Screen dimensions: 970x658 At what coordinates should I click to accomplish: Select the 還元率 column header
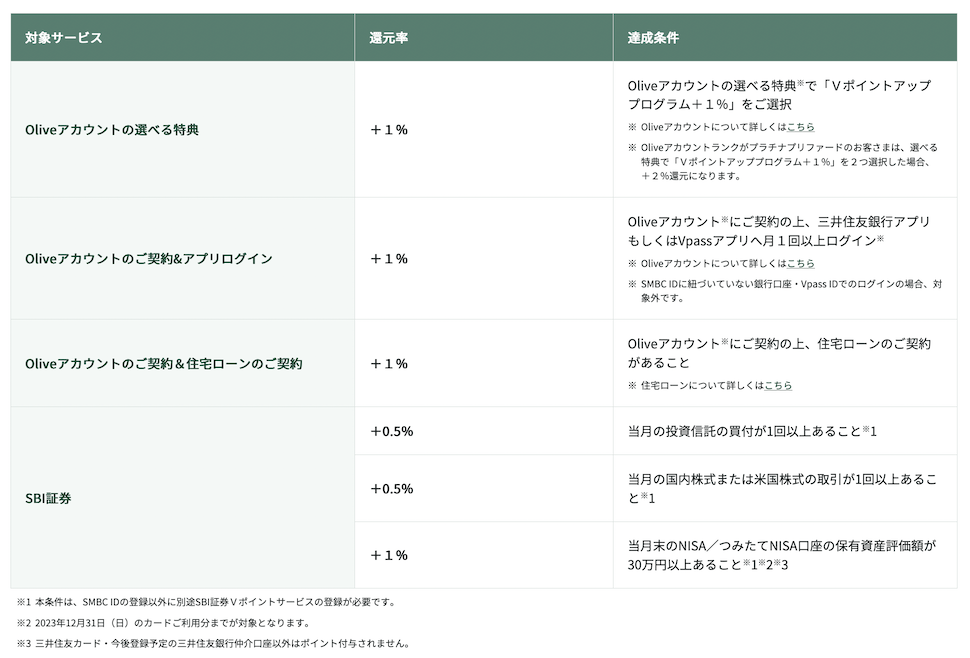click(x=388, y=38)
